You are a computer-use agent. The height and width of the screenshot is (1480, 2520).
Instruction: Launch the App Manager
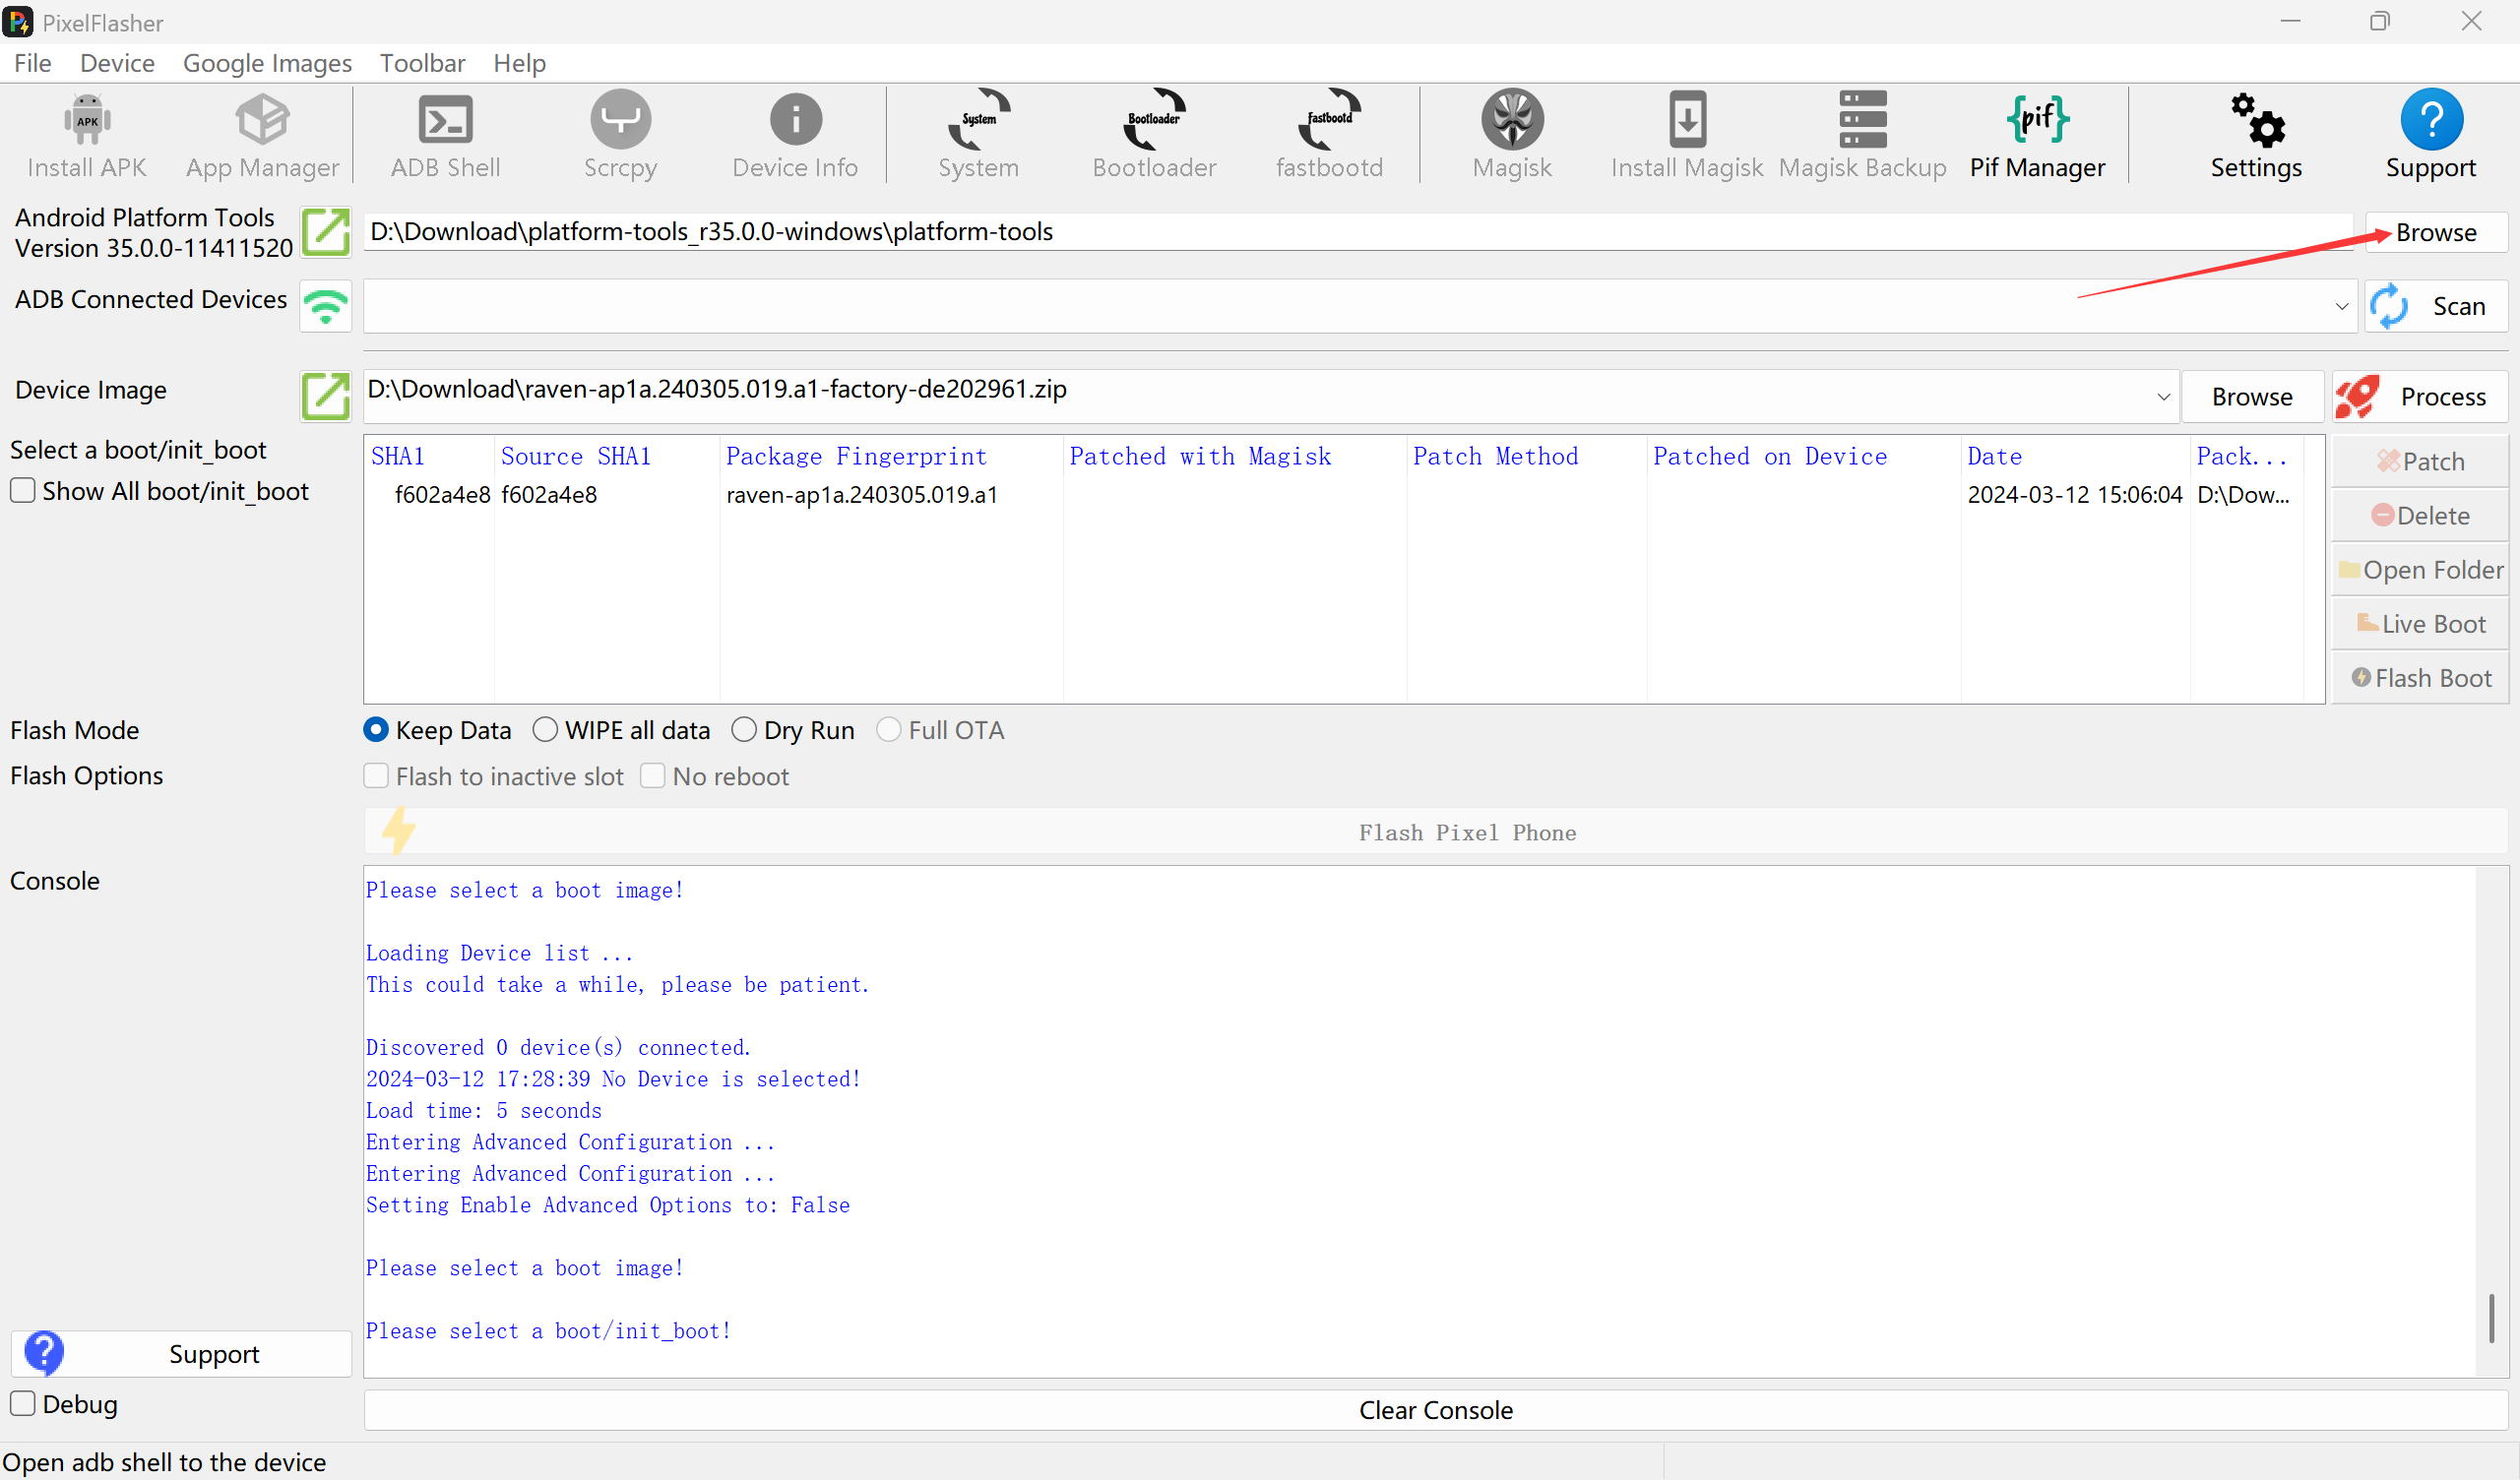262,135
